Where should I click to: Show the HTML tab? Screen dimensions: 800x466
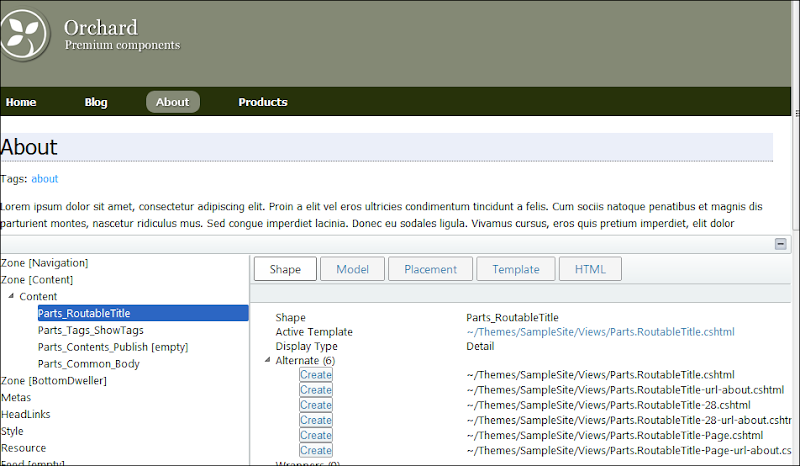(x=590, y=269)
